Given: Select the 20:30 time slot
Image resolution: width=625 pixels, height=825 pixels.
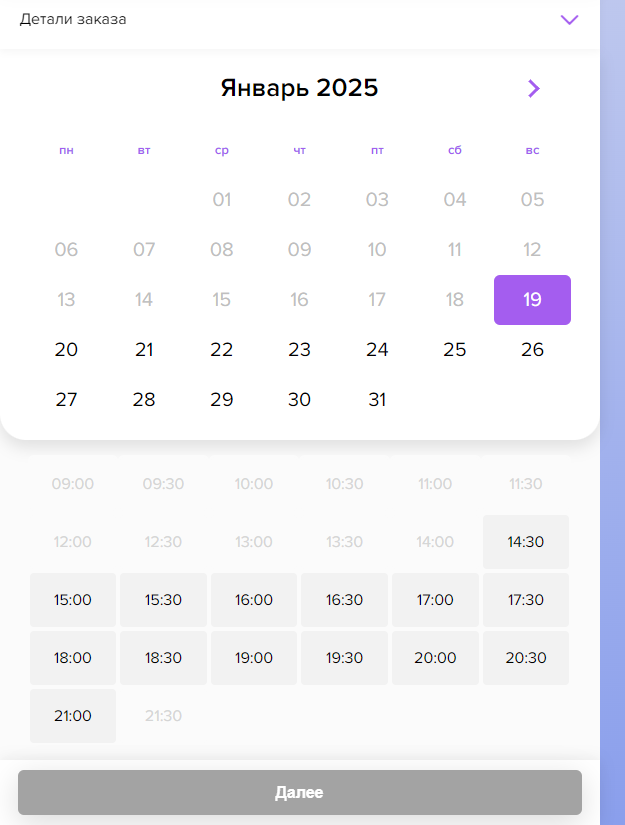Looking at the screenshot, I should pos(526,658).
